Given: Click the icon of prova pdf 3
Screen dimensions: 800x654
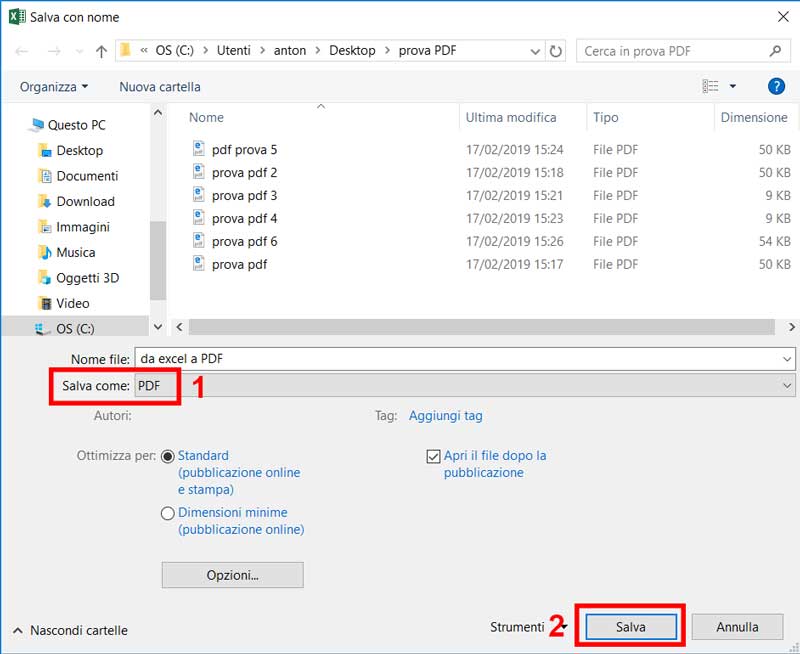Looking at the screenshot, I should [198, 194].
